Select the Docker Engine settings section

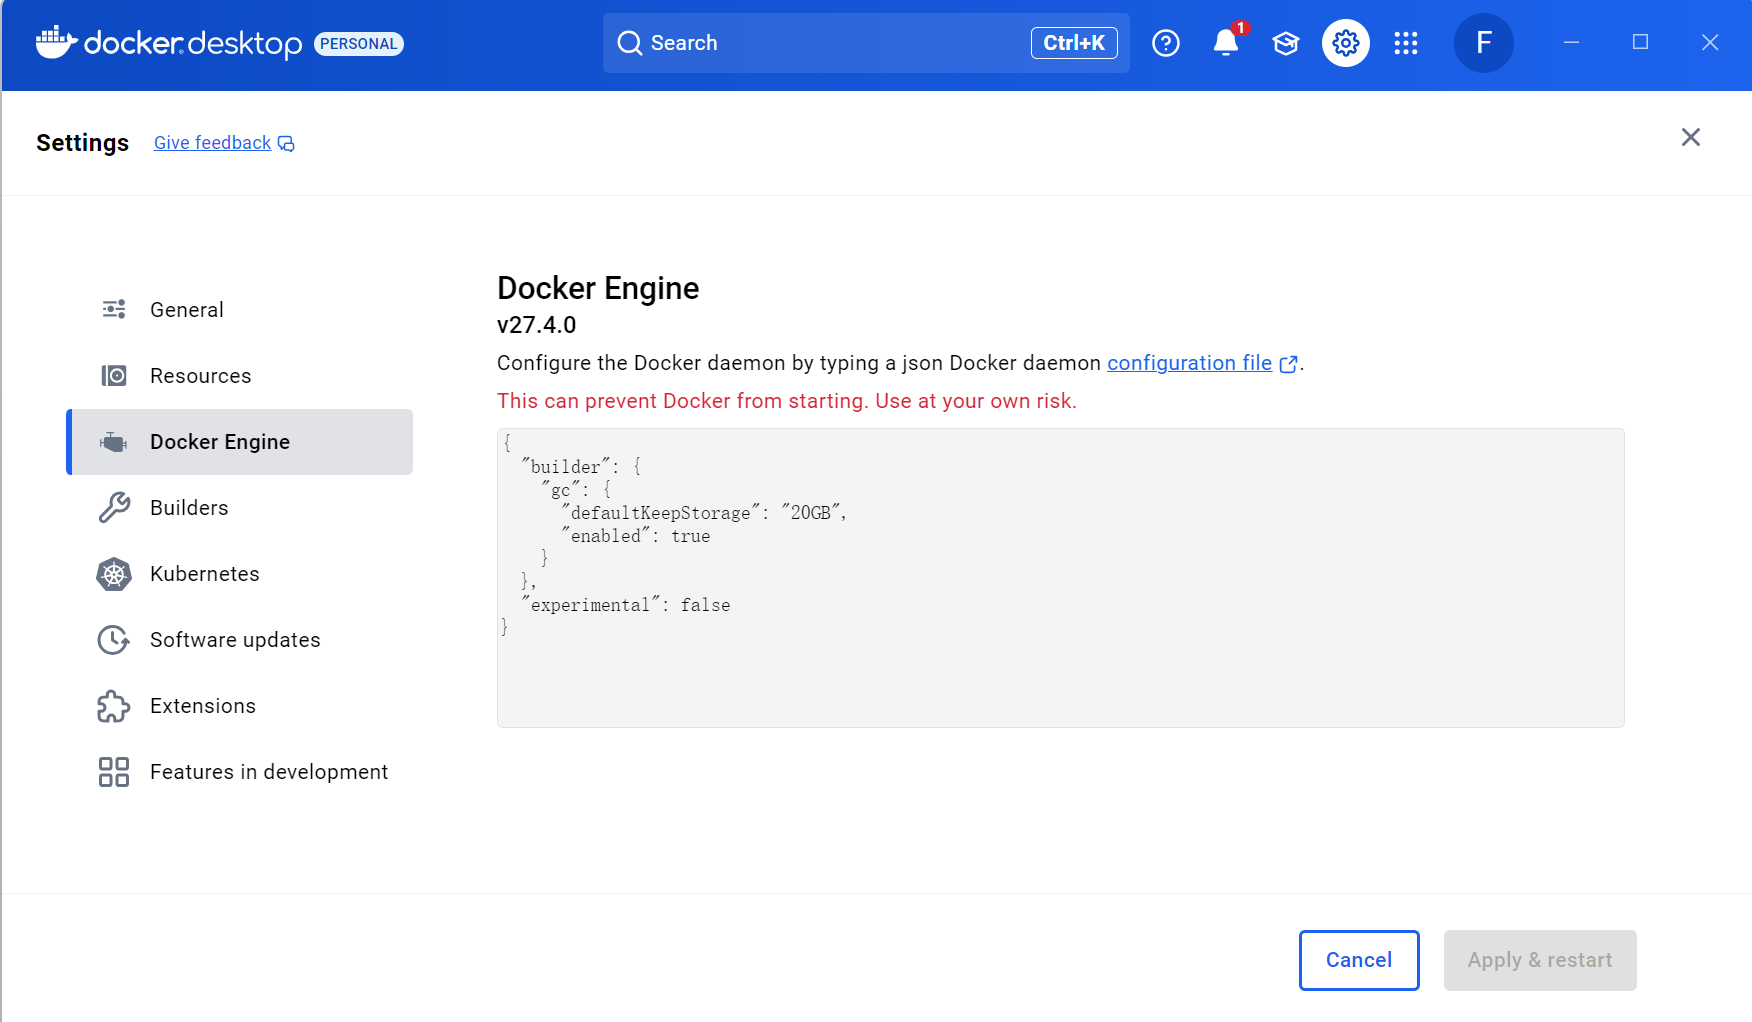coord(240,442)
